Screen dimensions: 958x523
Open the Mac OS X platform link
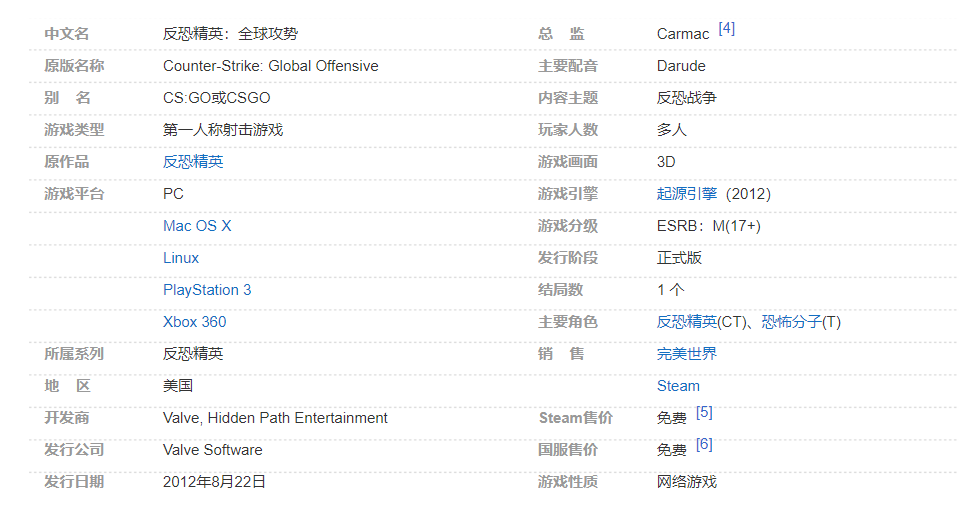197,226
